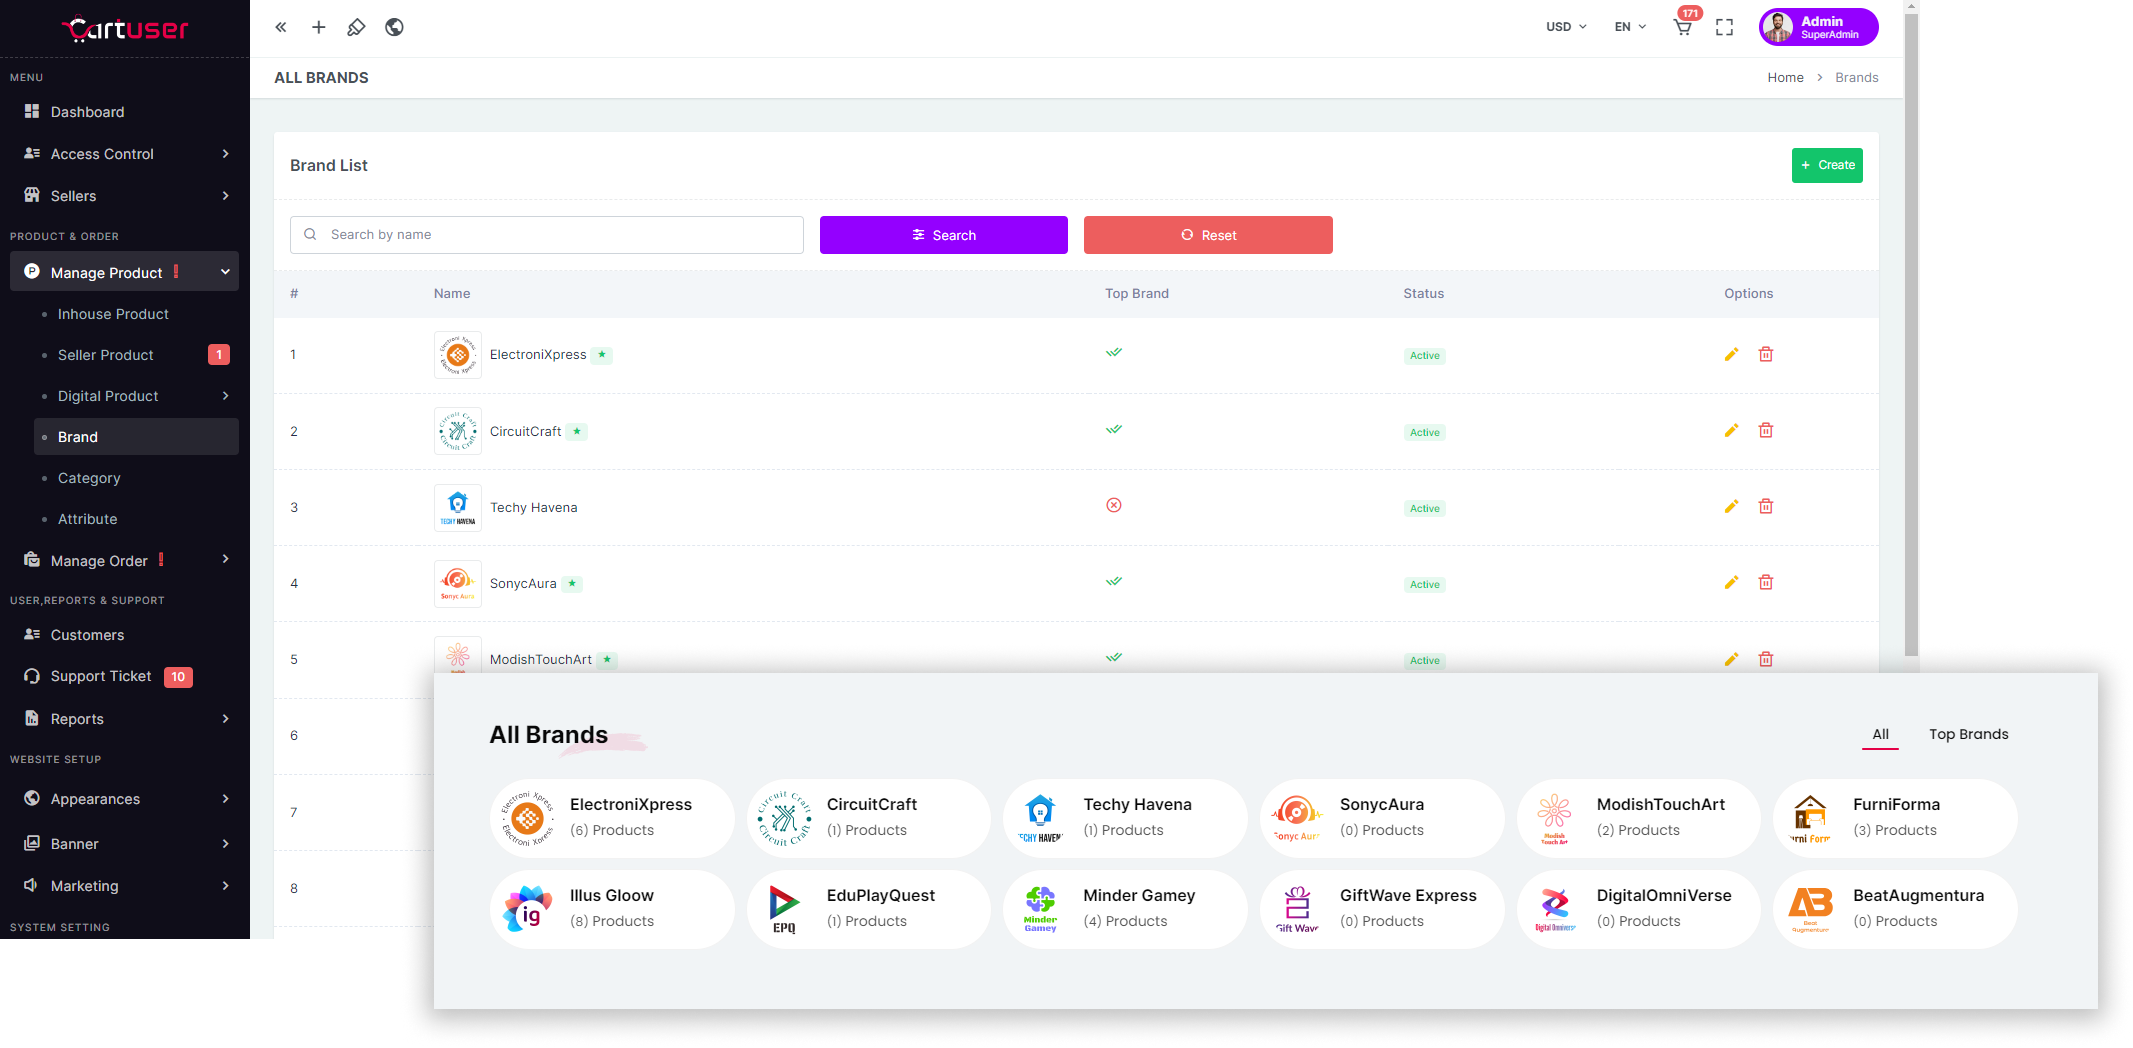The width and height of the screenshot is (2133, 1048).
Task: Expand the Access Control menu
Action: [125, 154]
